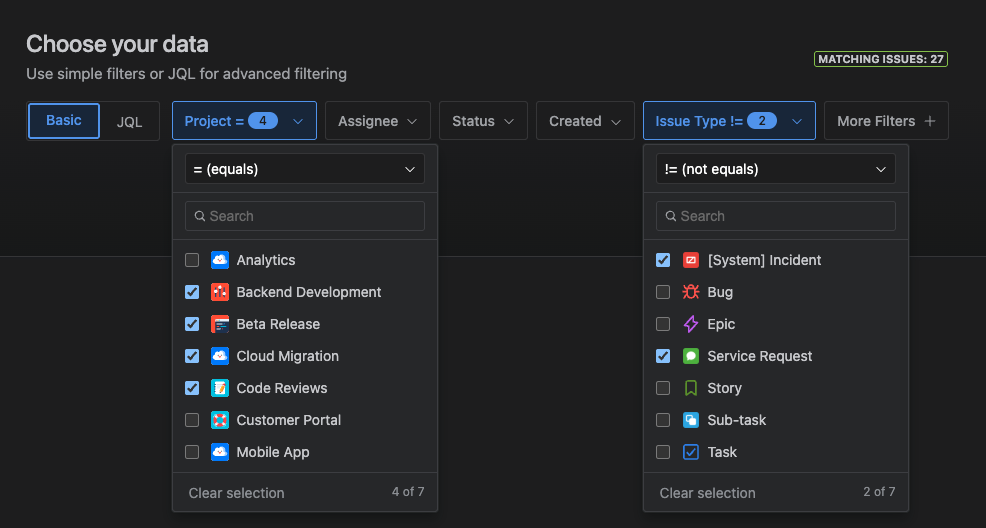986x528 pixels.
Task: Click the Cloud Migration project icon
Action: click(219, 356)
